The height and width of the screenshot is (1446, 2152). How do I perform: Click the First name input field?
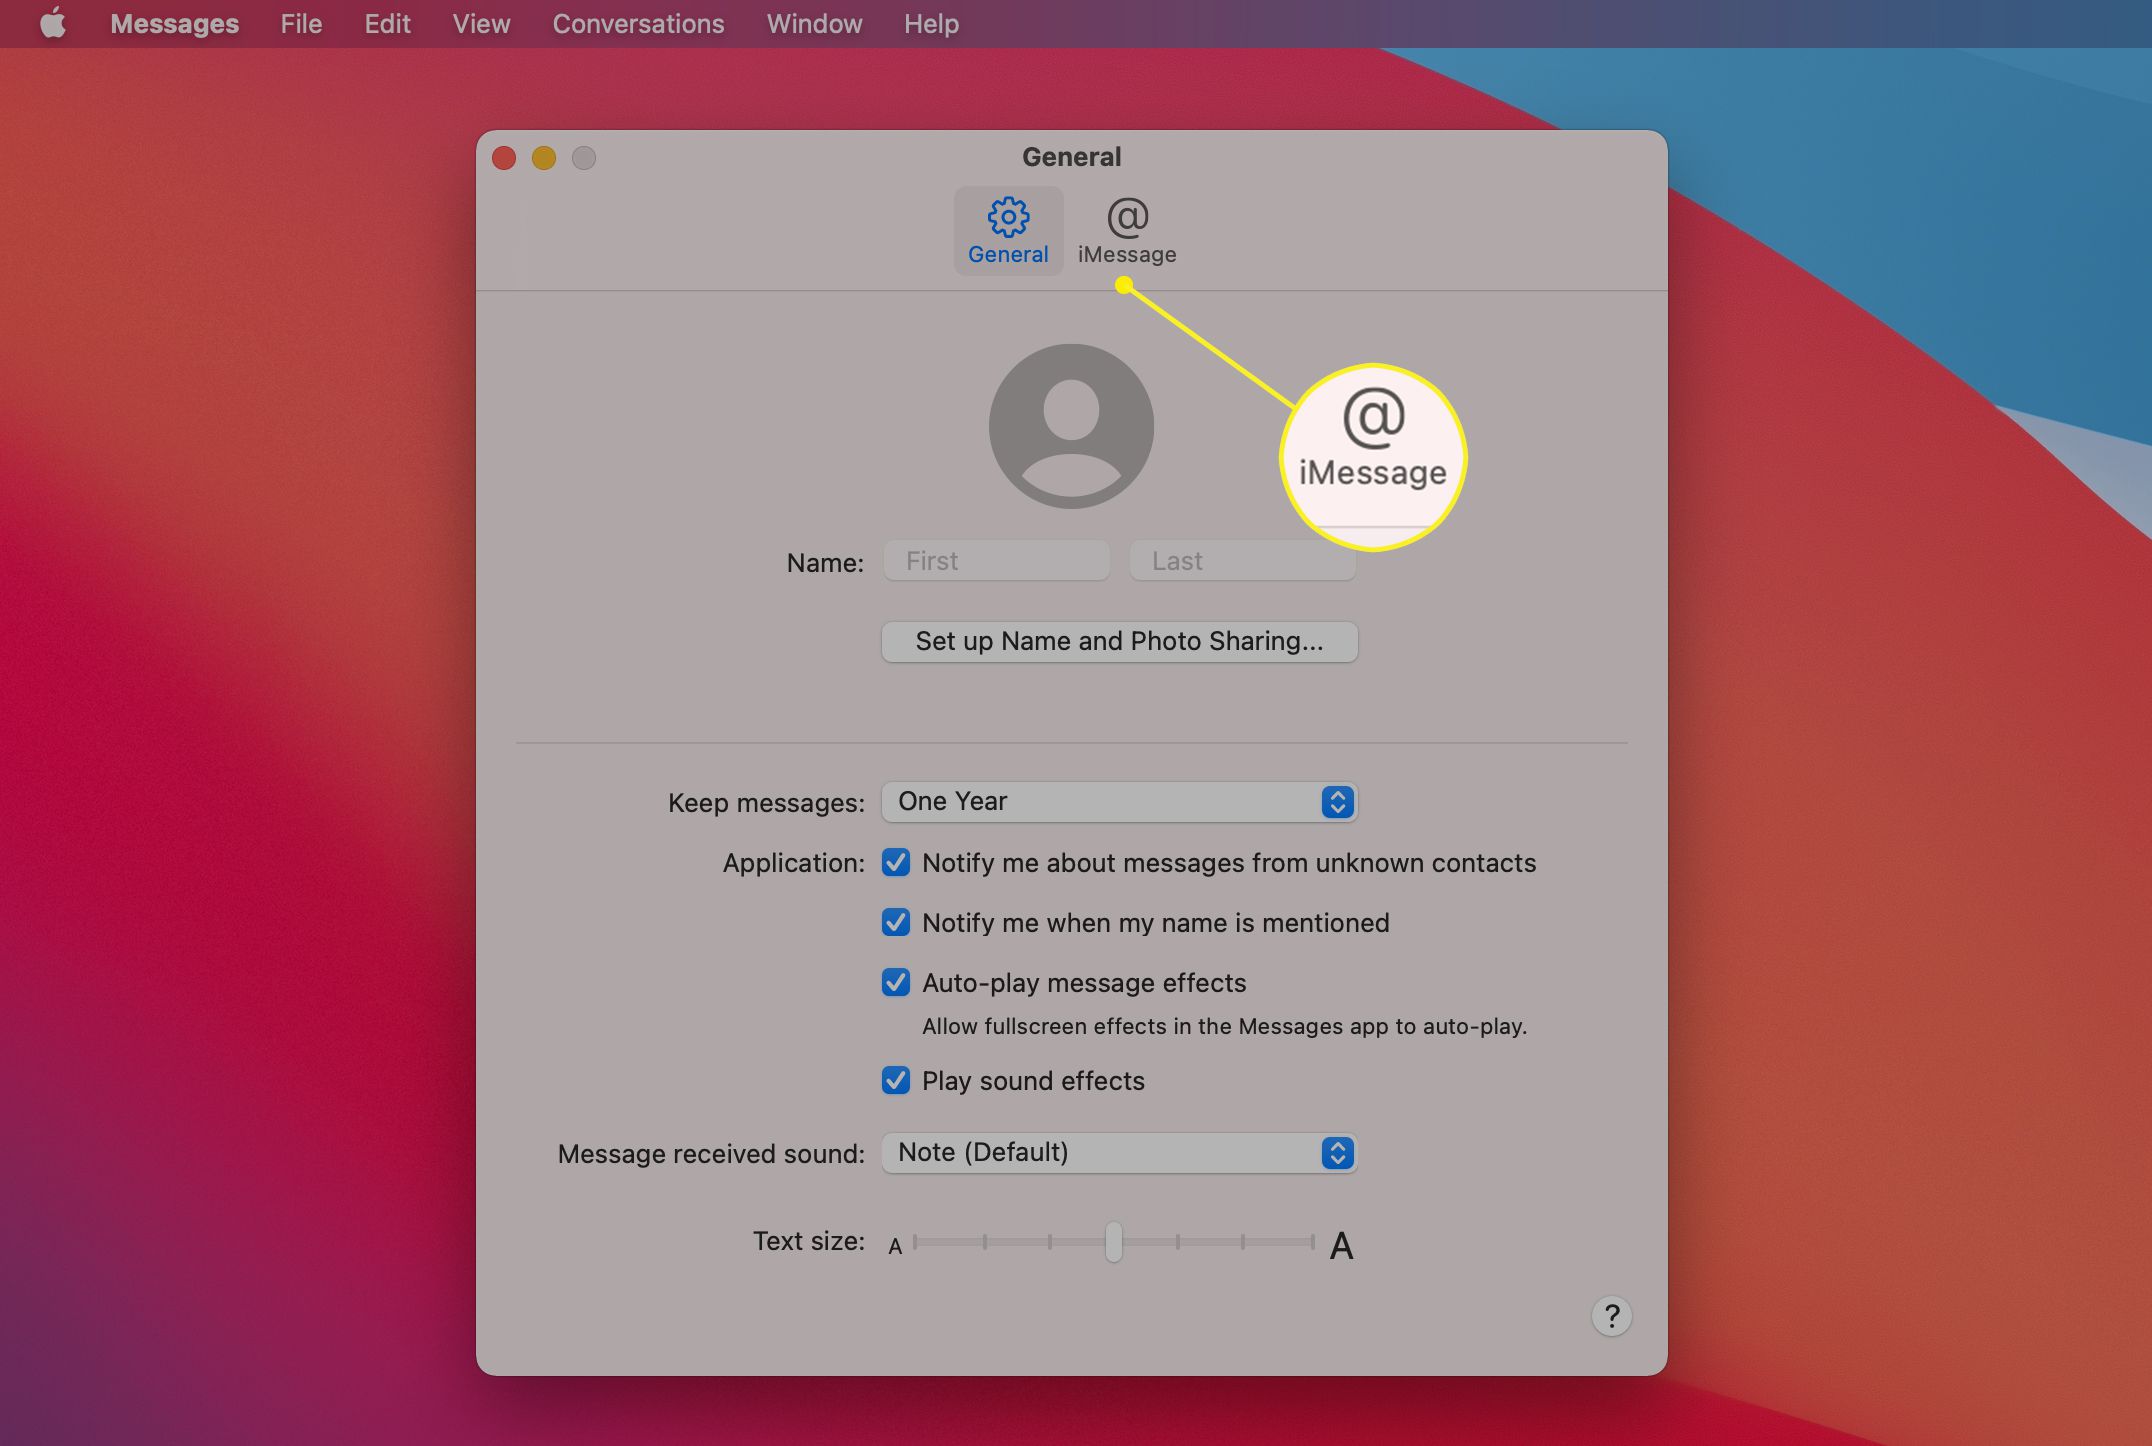pos(995,558)
